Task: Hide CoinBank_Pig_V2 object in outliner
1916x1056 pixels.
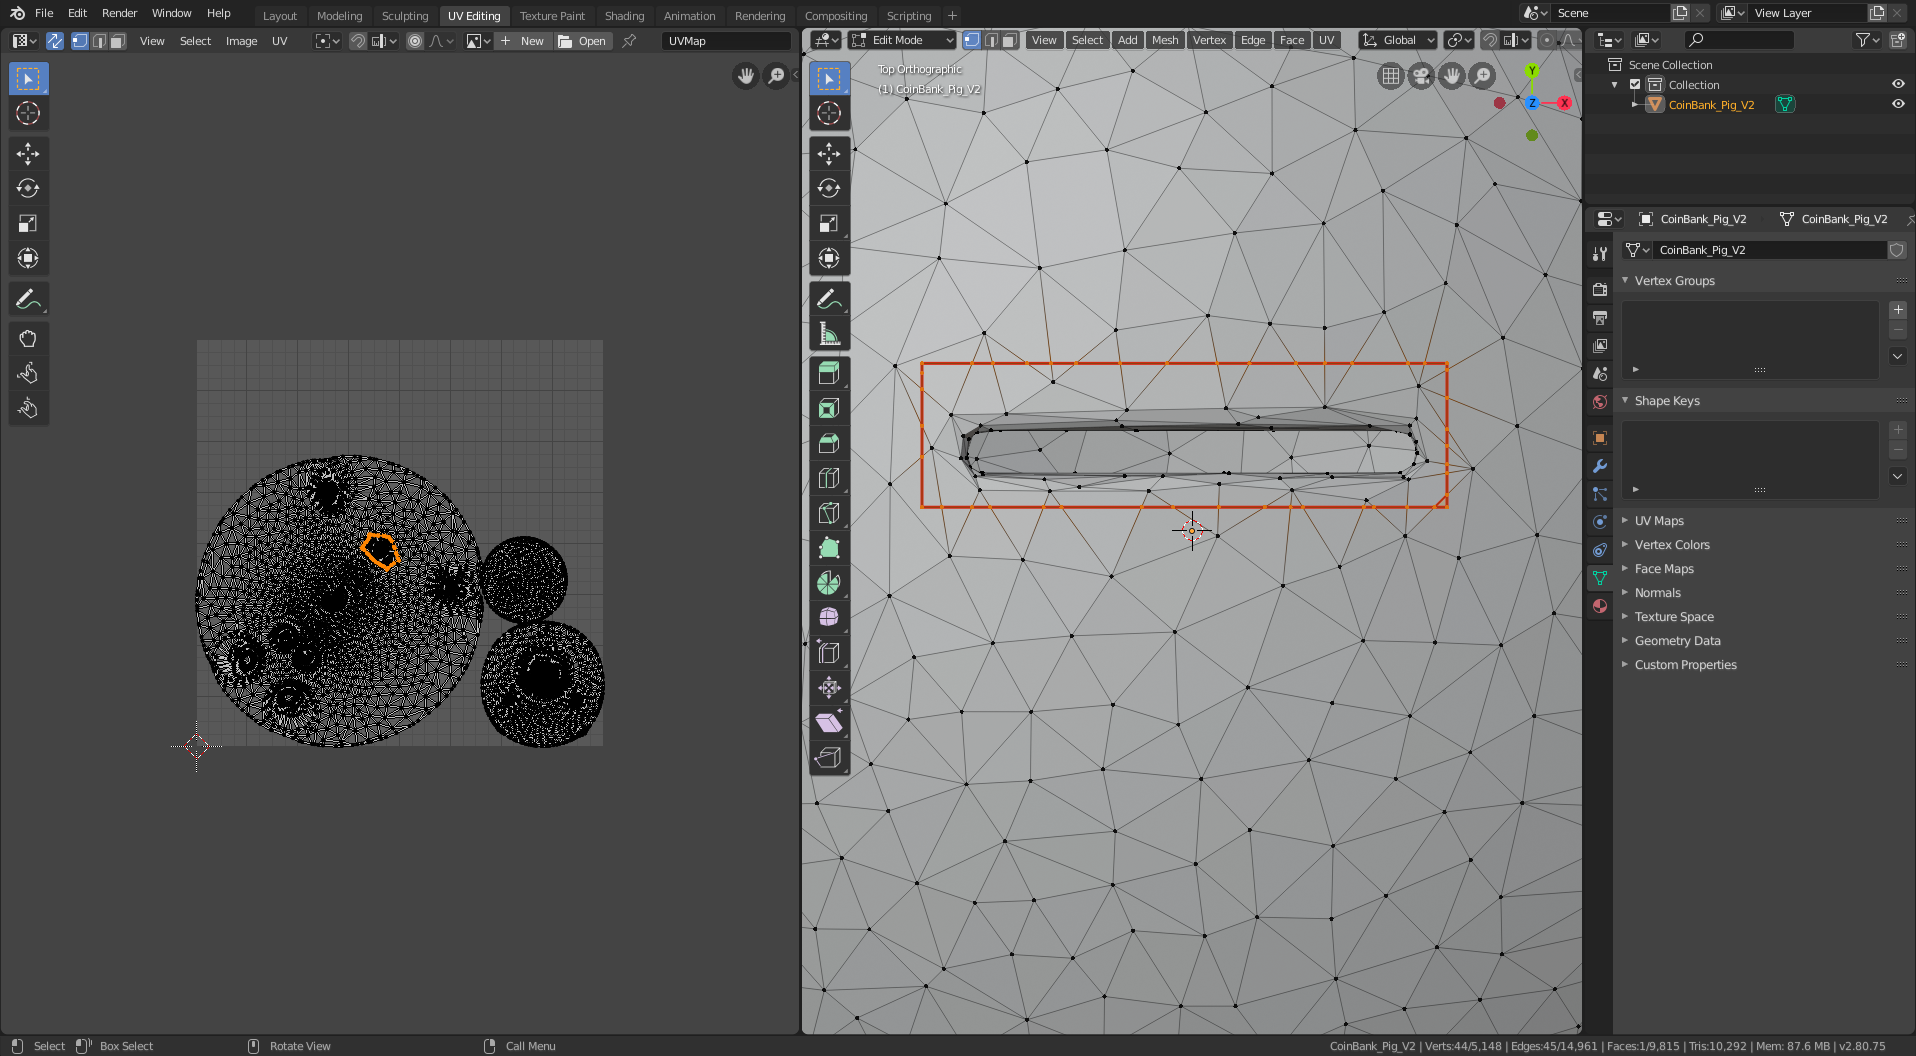Action: (1897, 104)
